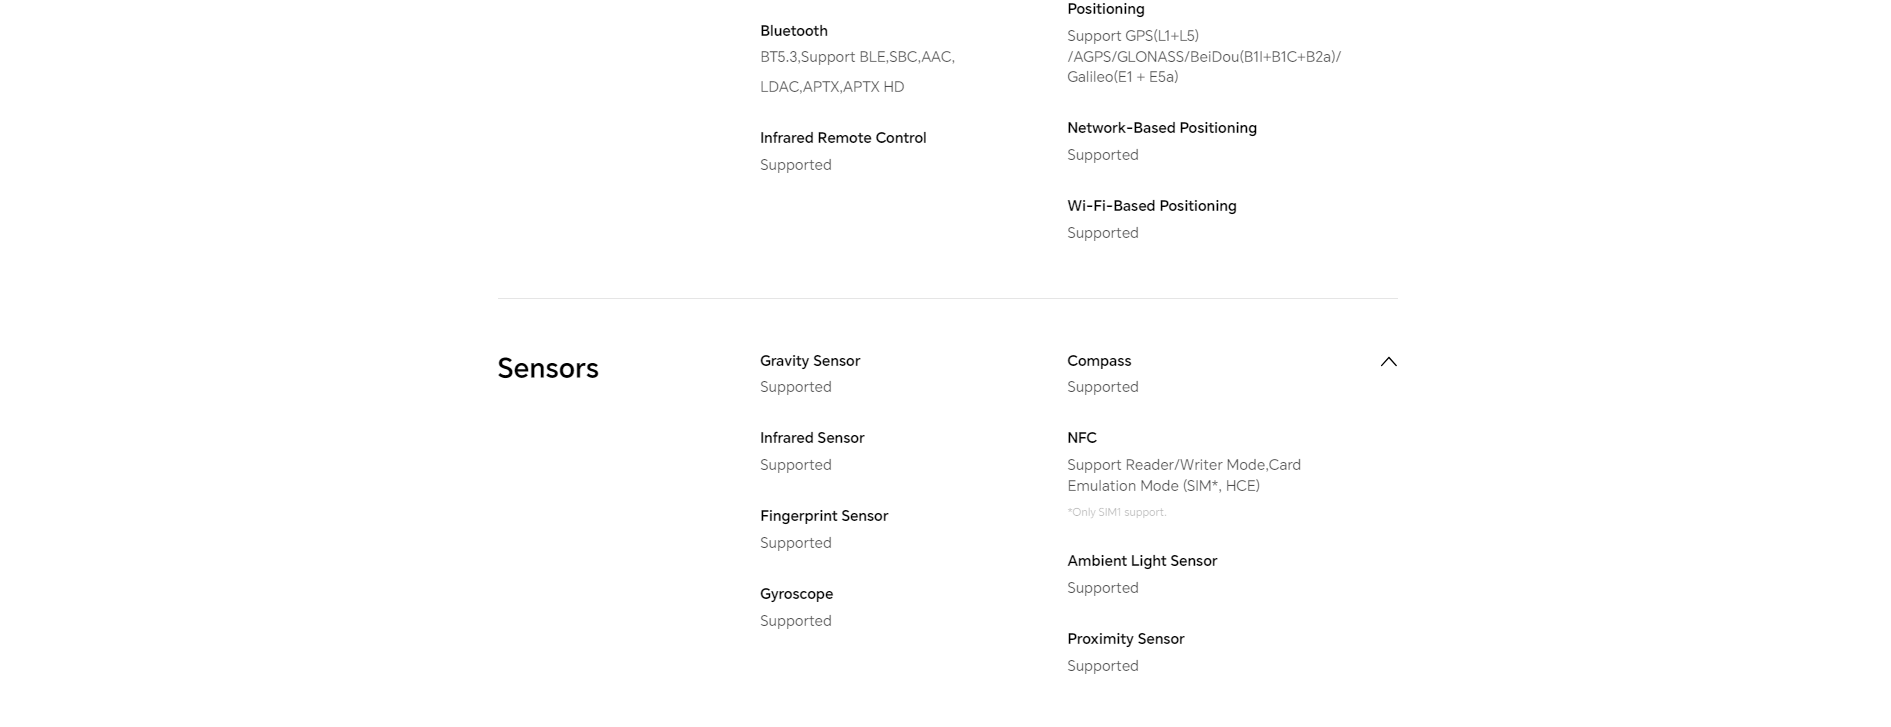Click the NFC Reader/Writer Mode description
Viewport: 1891px width, 727px height.
coord(1184,475)
